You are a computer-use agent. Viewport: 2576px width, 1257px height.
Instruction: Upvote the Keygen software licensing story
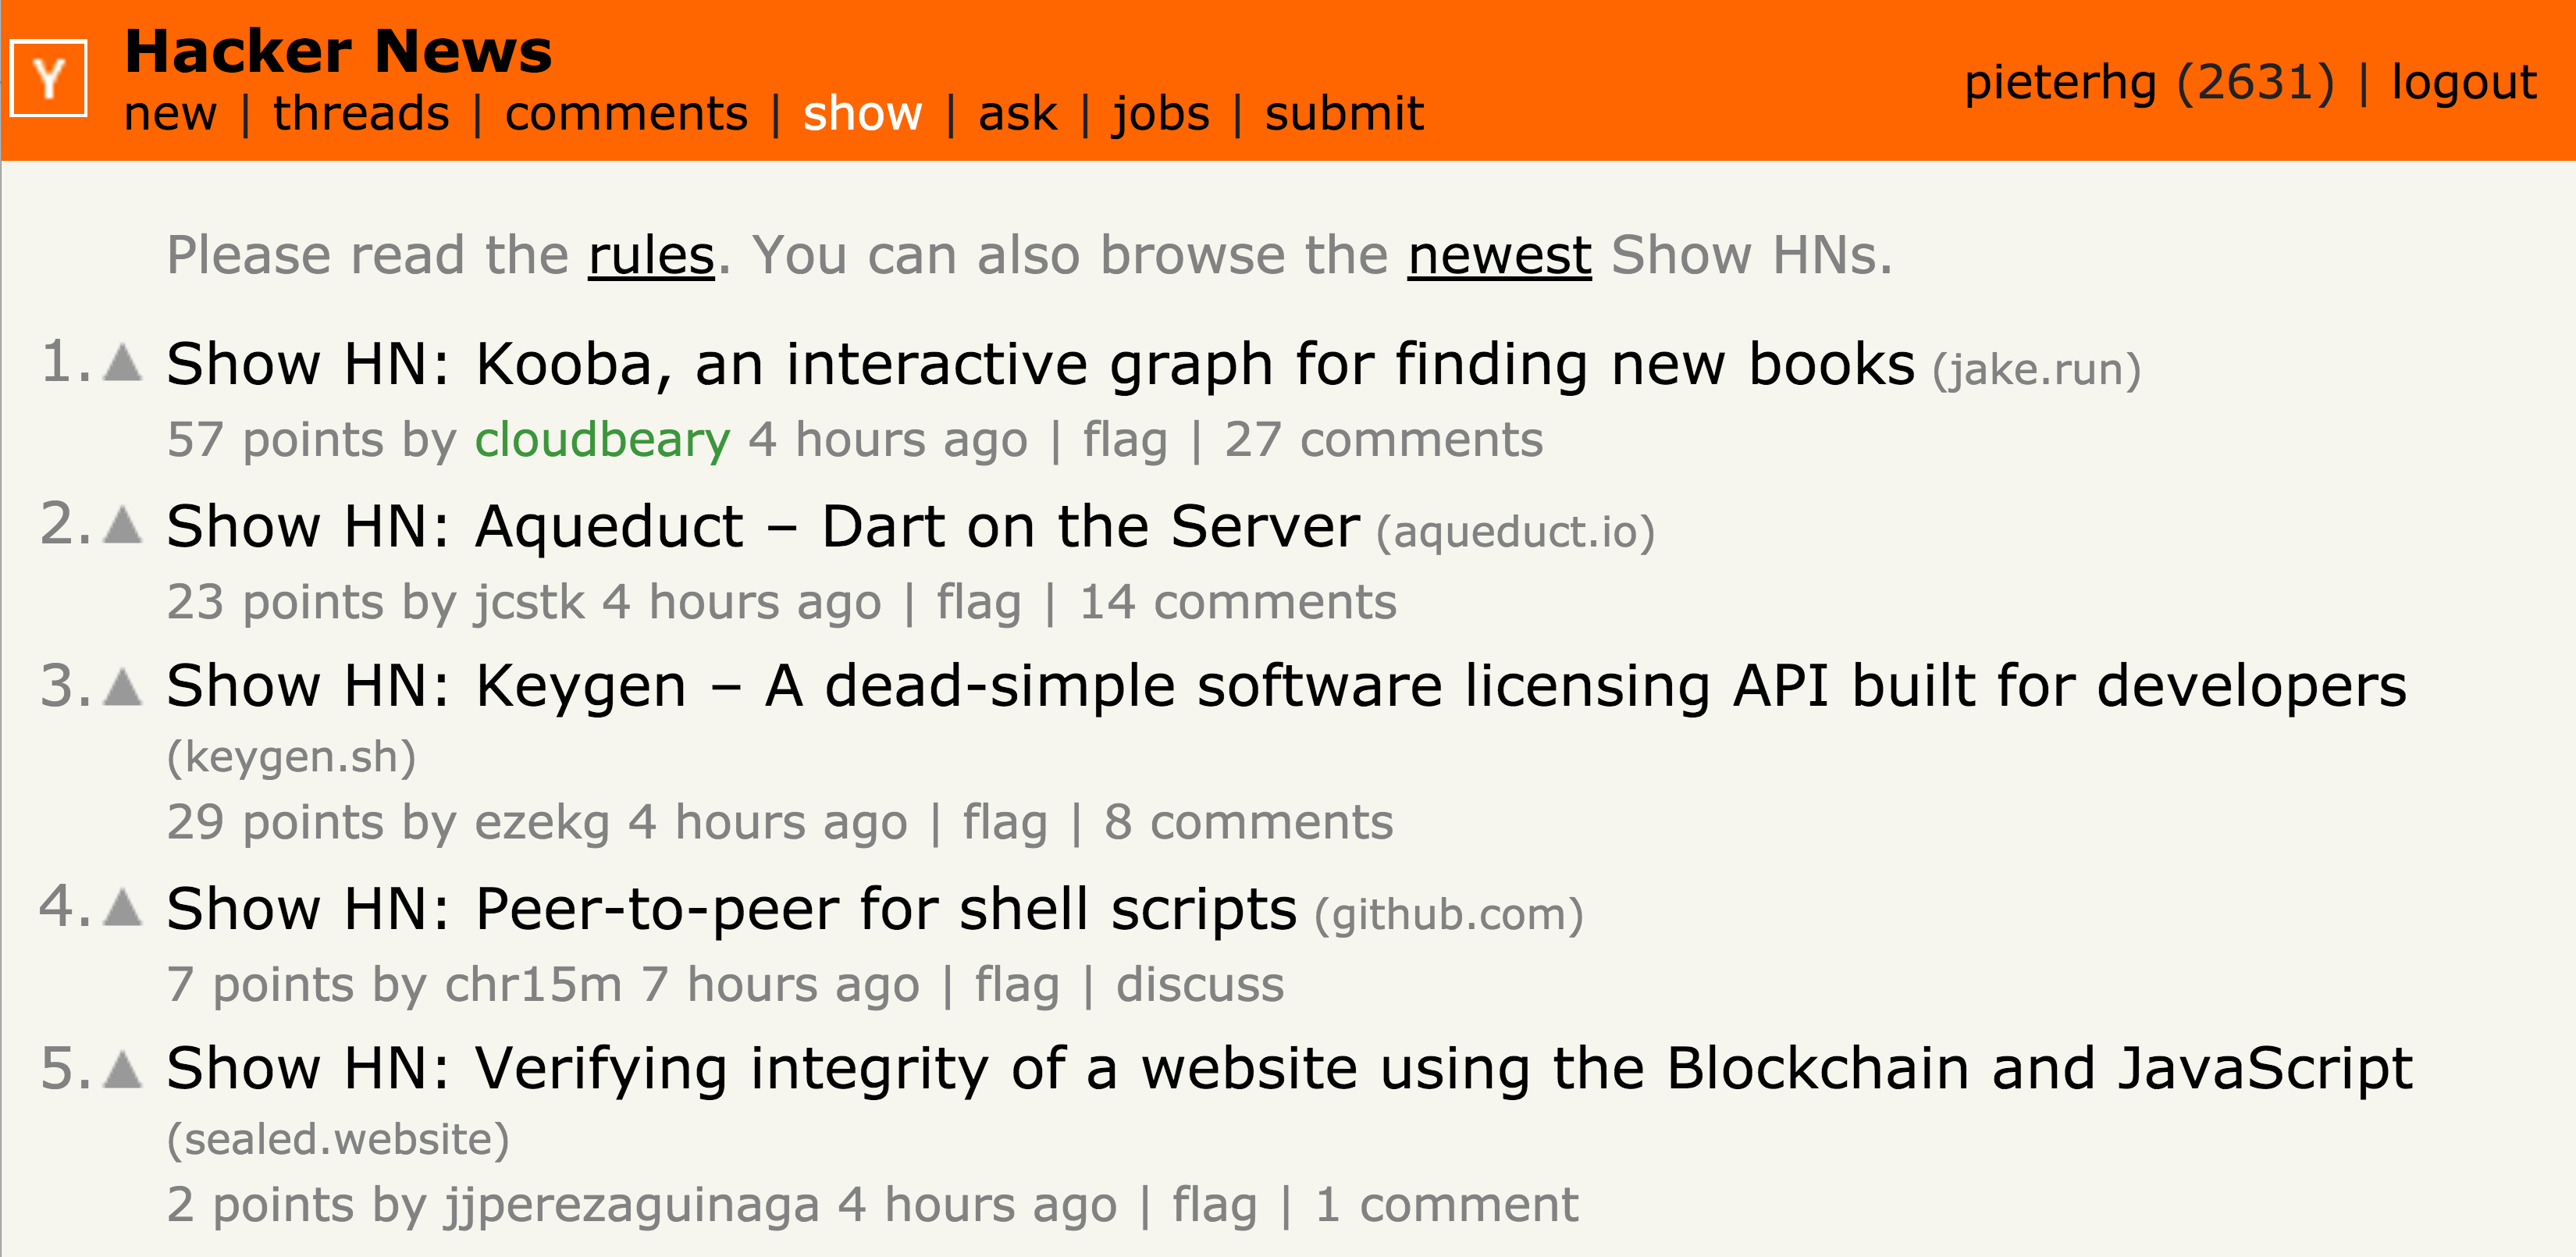(123, 686)
